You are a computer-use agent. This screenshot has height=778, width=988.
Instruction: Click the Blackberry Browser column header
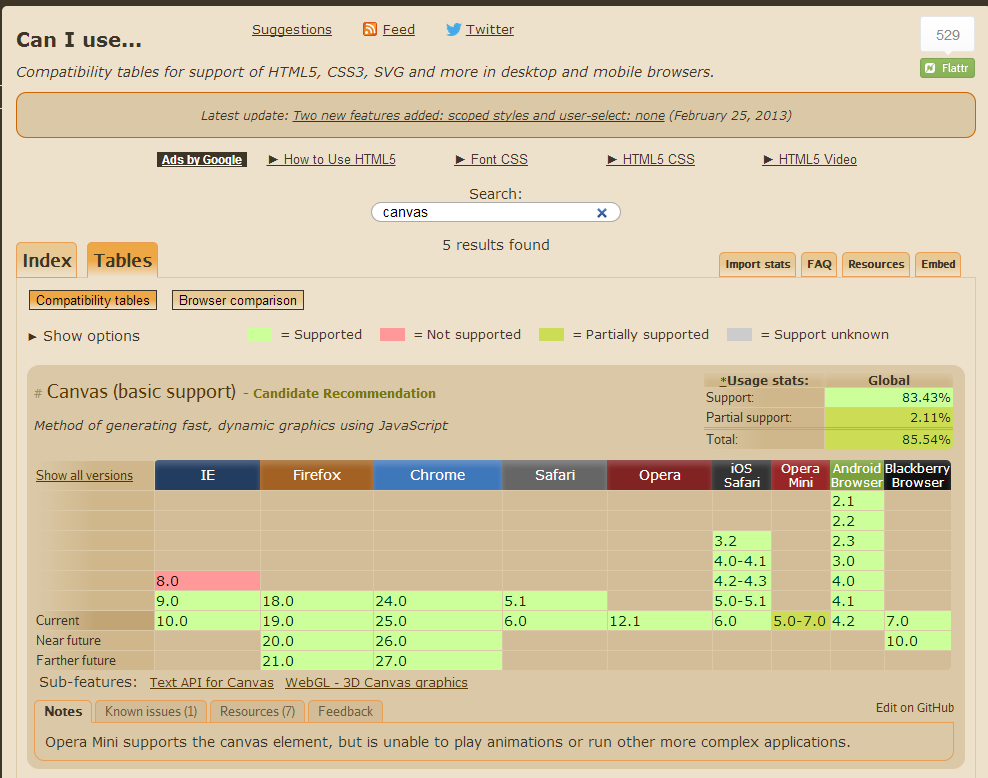click(917, 475)
